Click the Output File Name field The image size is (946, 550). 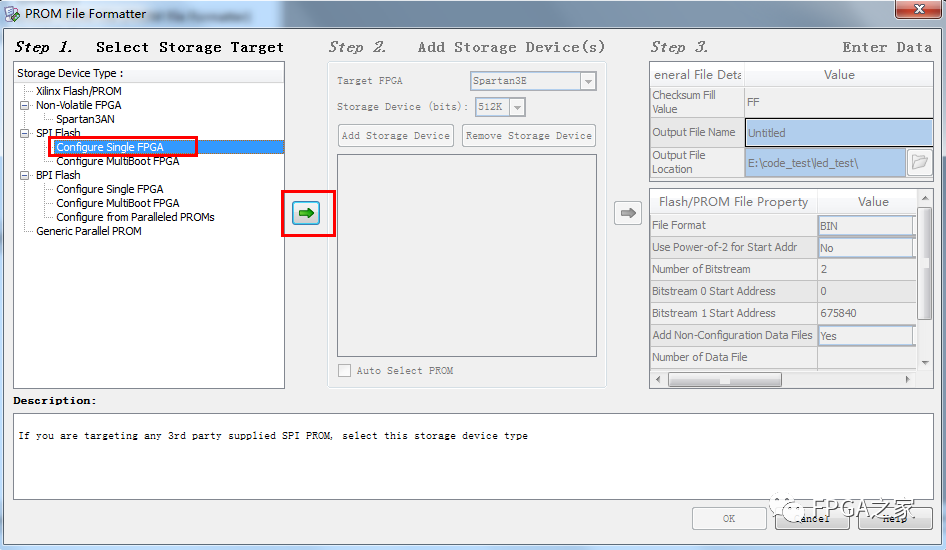(839, 133)
